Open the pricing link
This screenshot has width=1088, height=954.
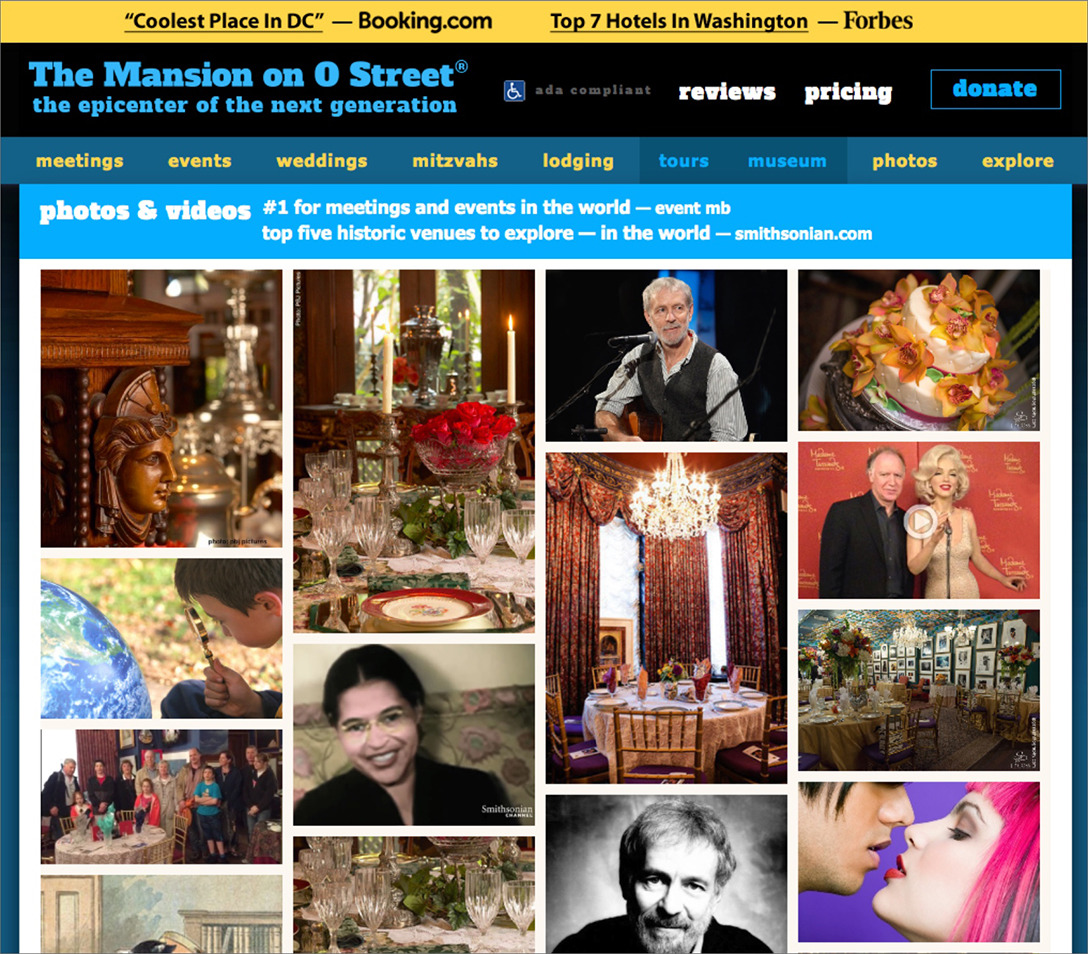click(x=848, y=92)
